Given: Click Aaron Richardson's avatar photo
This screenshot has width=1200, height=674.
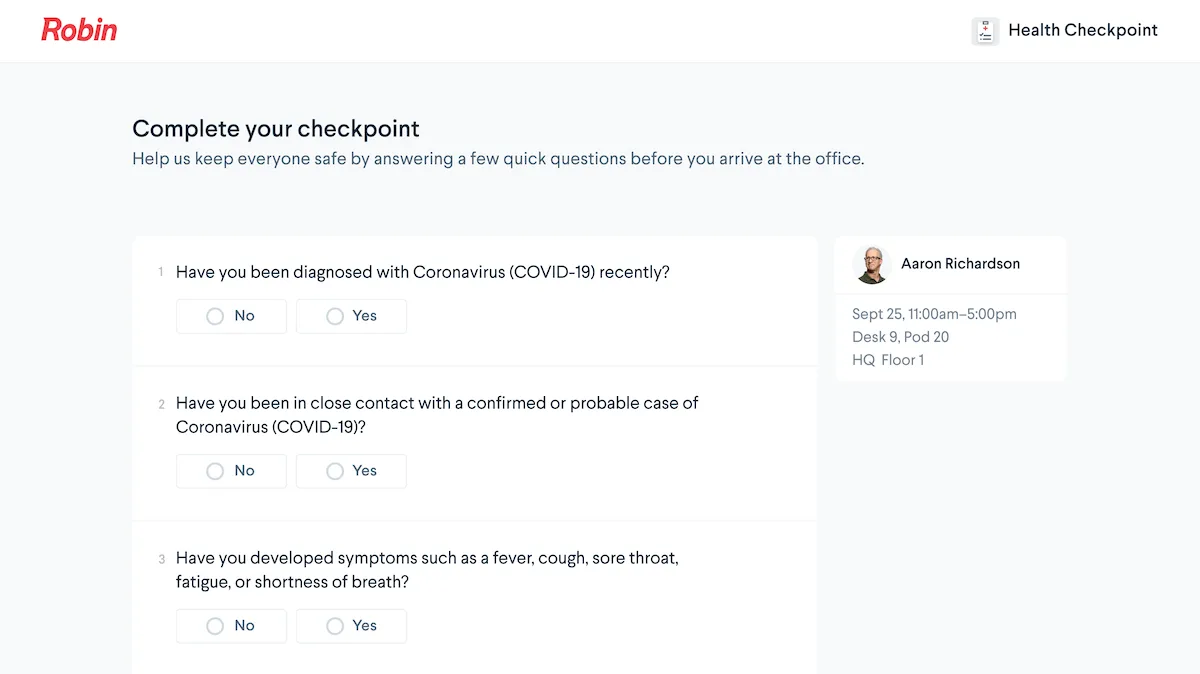Looking at the screenshot, I should (x=871, y=265).
